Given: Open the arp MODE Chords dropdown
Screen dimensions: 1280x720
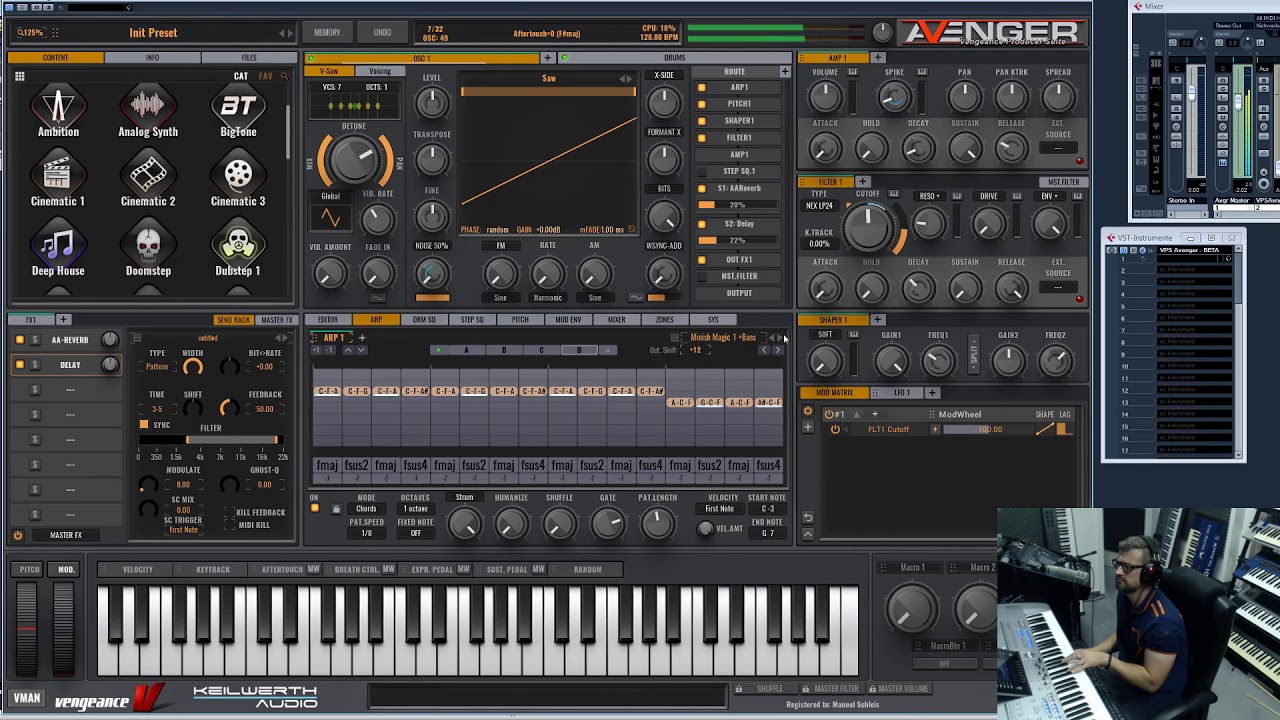Looking at the screenshot, I should click(367, 509).
